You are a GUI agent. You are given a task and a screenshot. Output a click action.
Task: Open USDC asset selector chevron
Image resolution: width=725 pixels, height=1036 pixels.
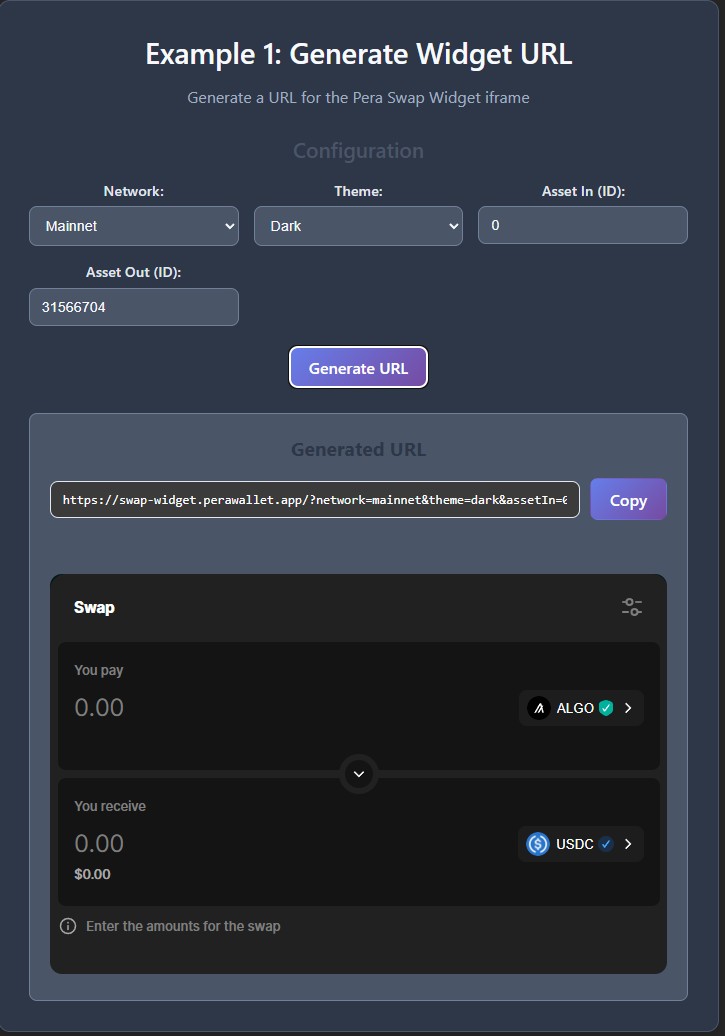tap(629, 844)
